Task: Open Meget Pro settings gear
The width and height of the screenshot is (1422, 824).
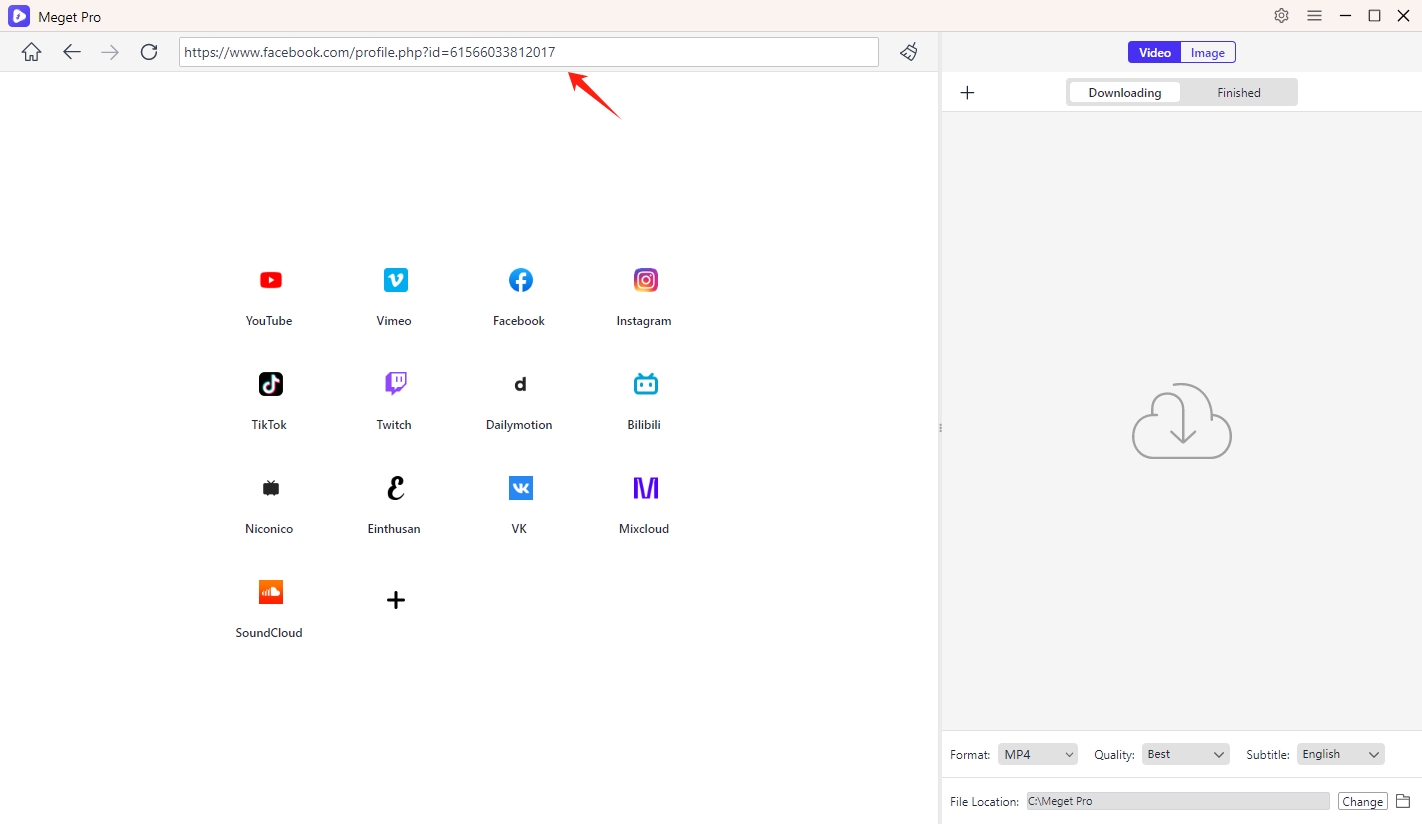Action: pos(1281,16)
